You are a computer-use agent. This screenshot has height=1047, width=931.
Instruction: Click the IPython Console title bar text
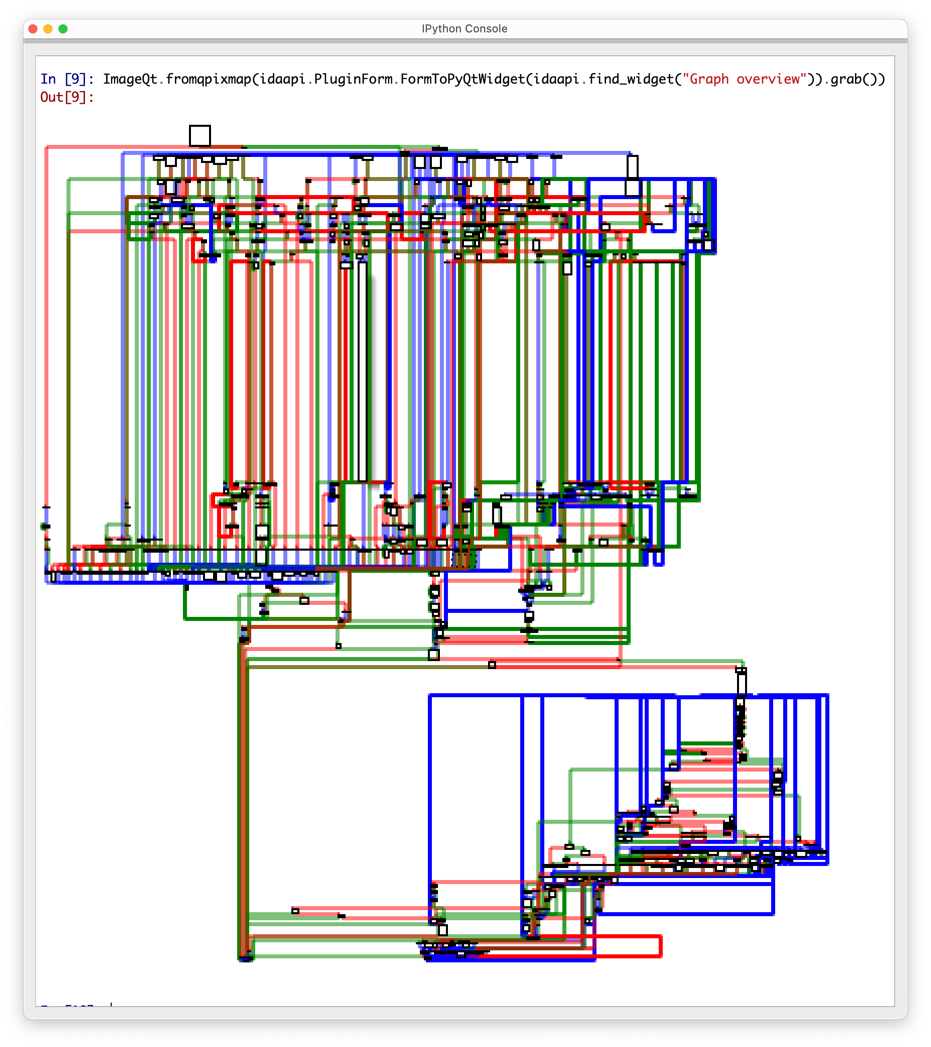pyautogui.click(x=465, y=29)
